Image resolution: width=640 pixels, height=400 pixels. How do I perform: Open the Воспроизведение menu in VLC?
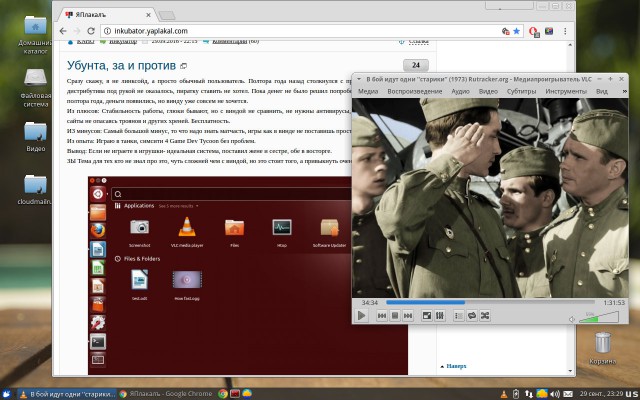click(415, 91)
